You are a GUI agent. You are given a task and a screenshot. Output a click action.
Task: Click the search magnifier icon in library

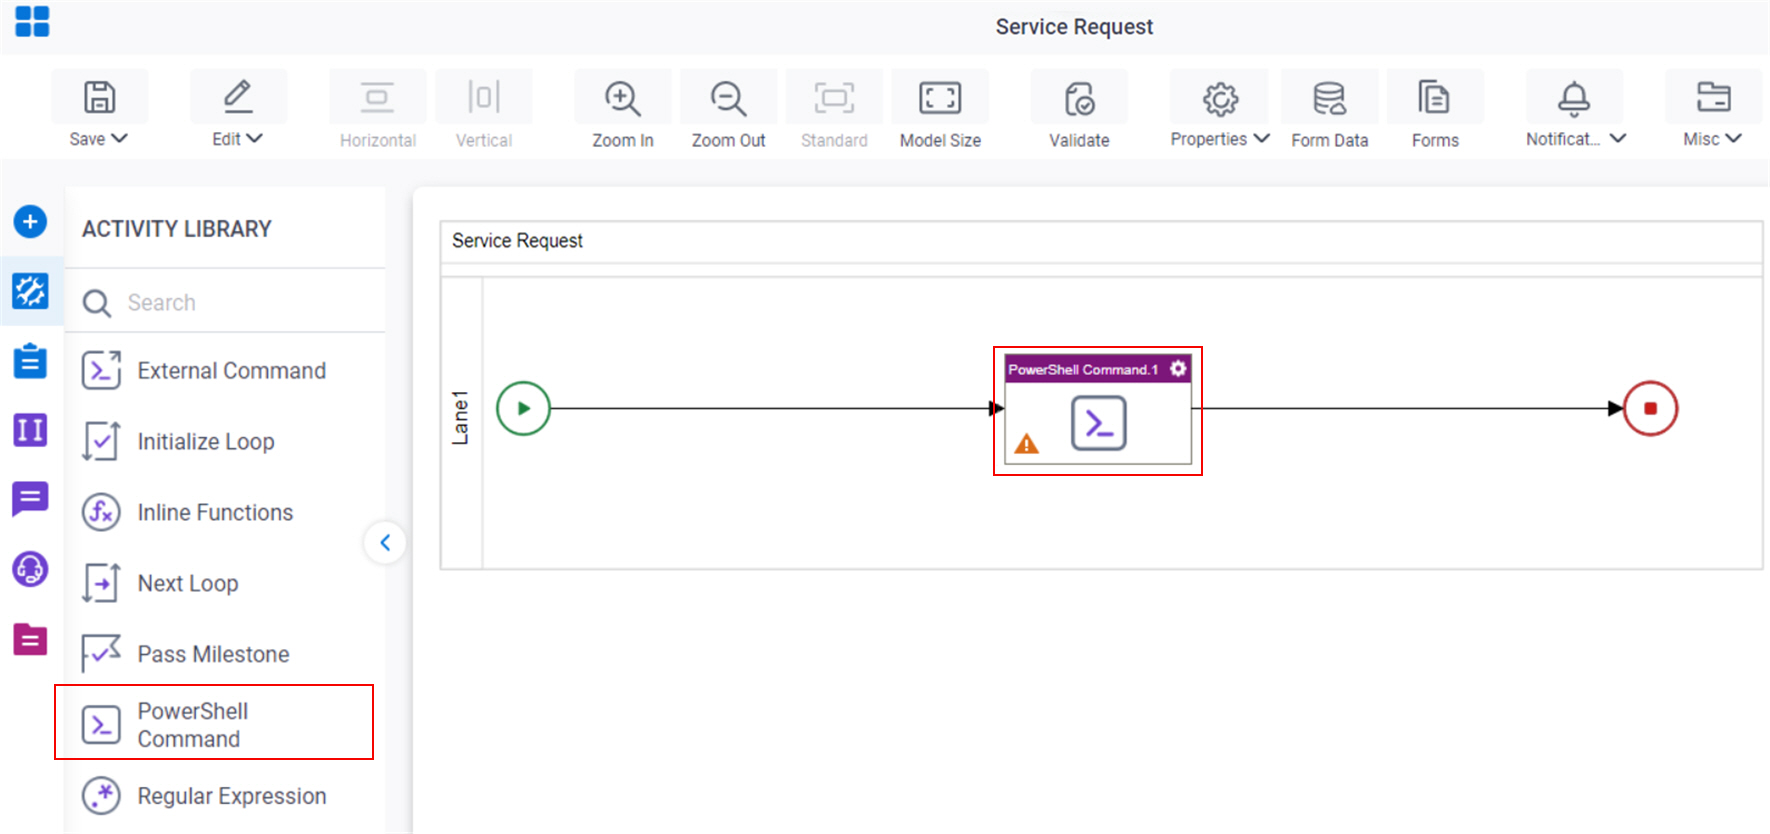(x=97, y=303)
